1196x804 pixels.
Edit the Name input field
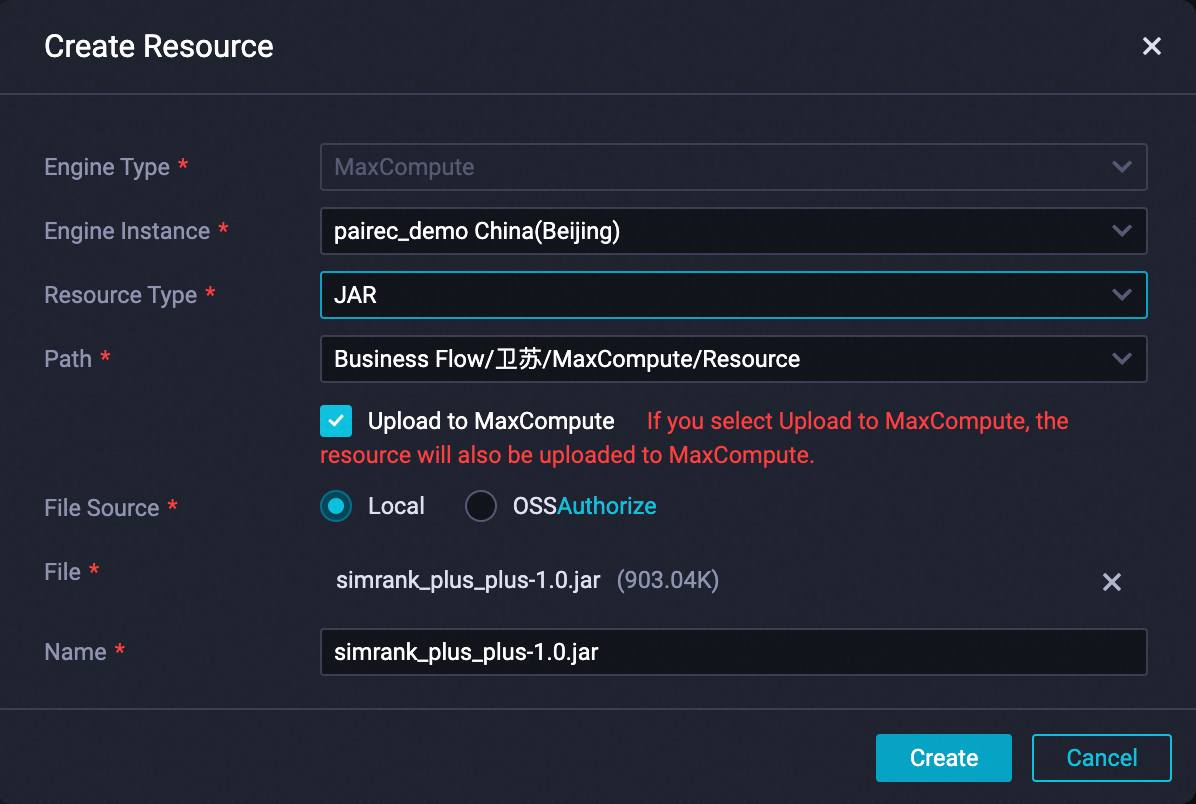pyautogui.click(x=732, y=652)
